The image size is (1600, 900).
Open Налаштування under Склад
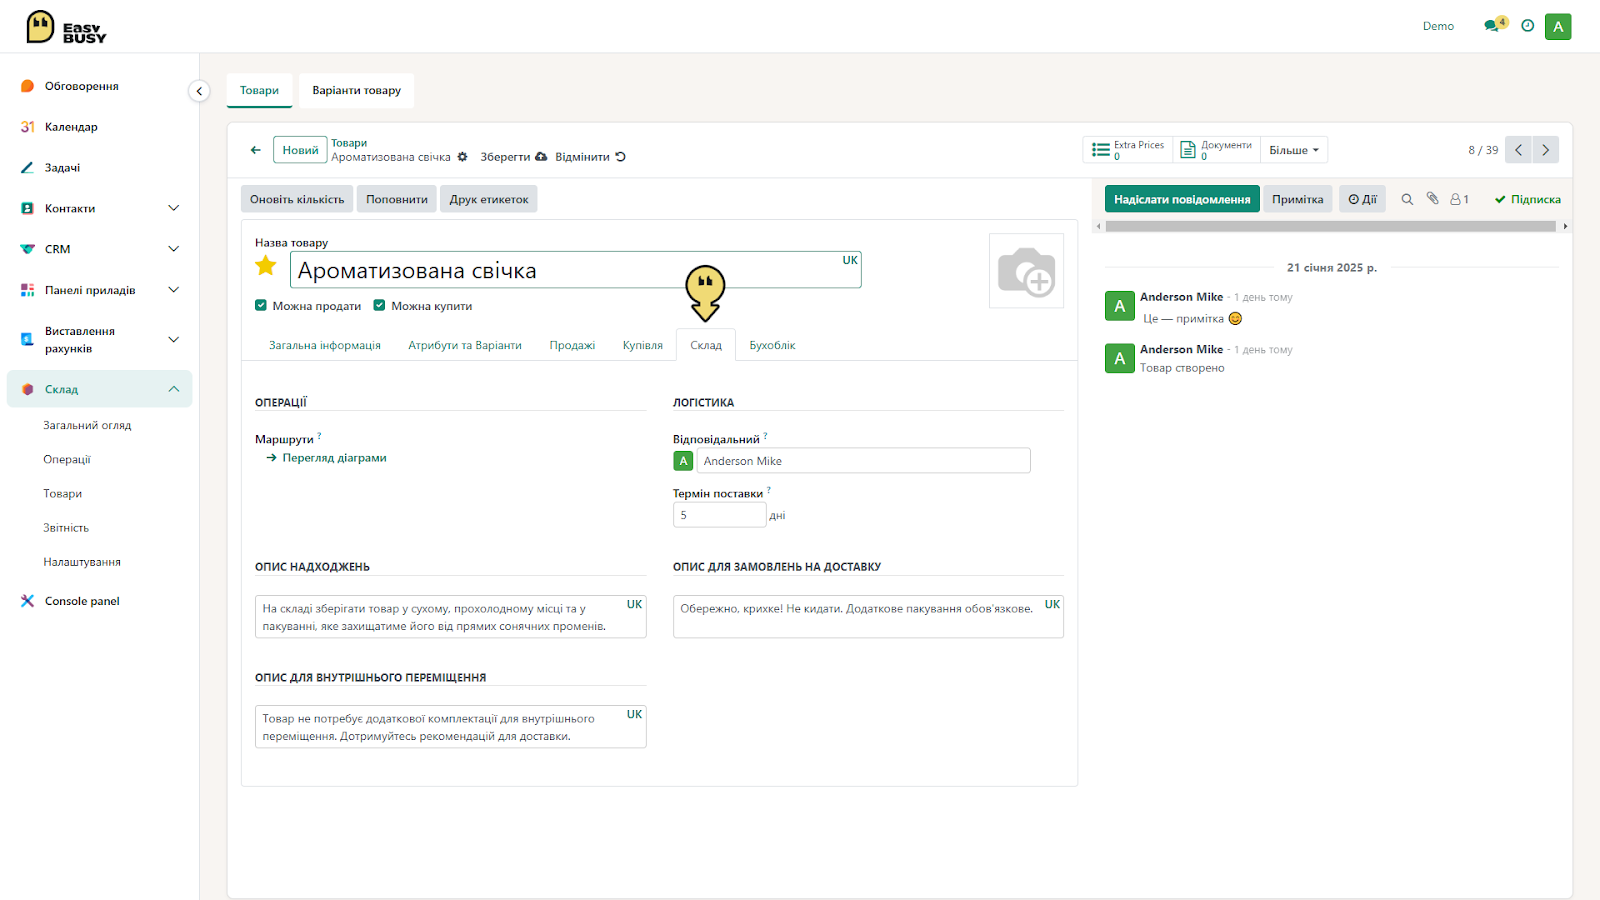click(82, 562)
